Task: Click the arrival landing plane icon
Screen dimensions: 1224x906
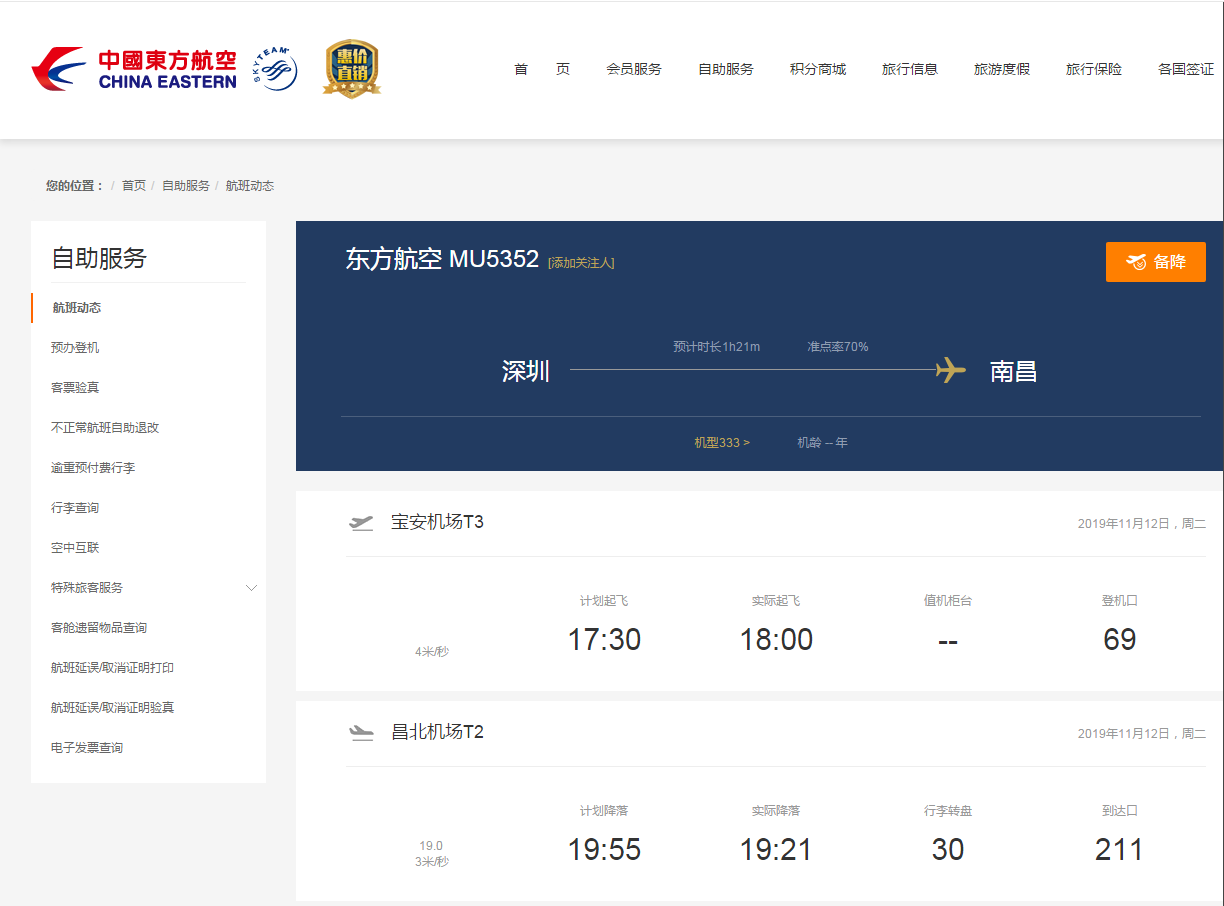Action: click(x=361, y=732)
